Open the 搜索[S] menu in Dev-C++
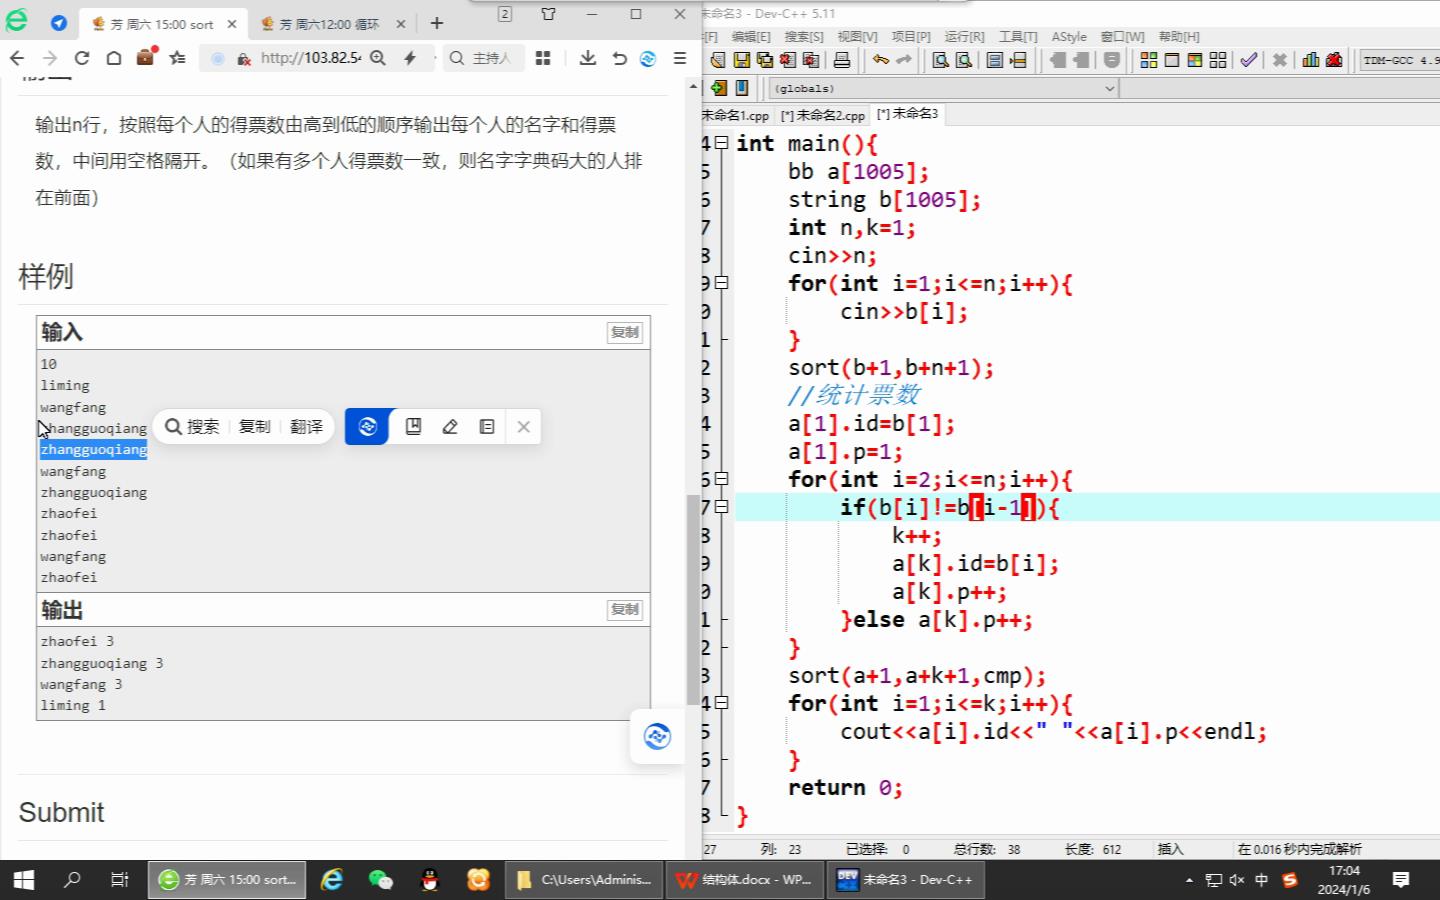Screen dimensions: 1440x900 tap(804, 36)
